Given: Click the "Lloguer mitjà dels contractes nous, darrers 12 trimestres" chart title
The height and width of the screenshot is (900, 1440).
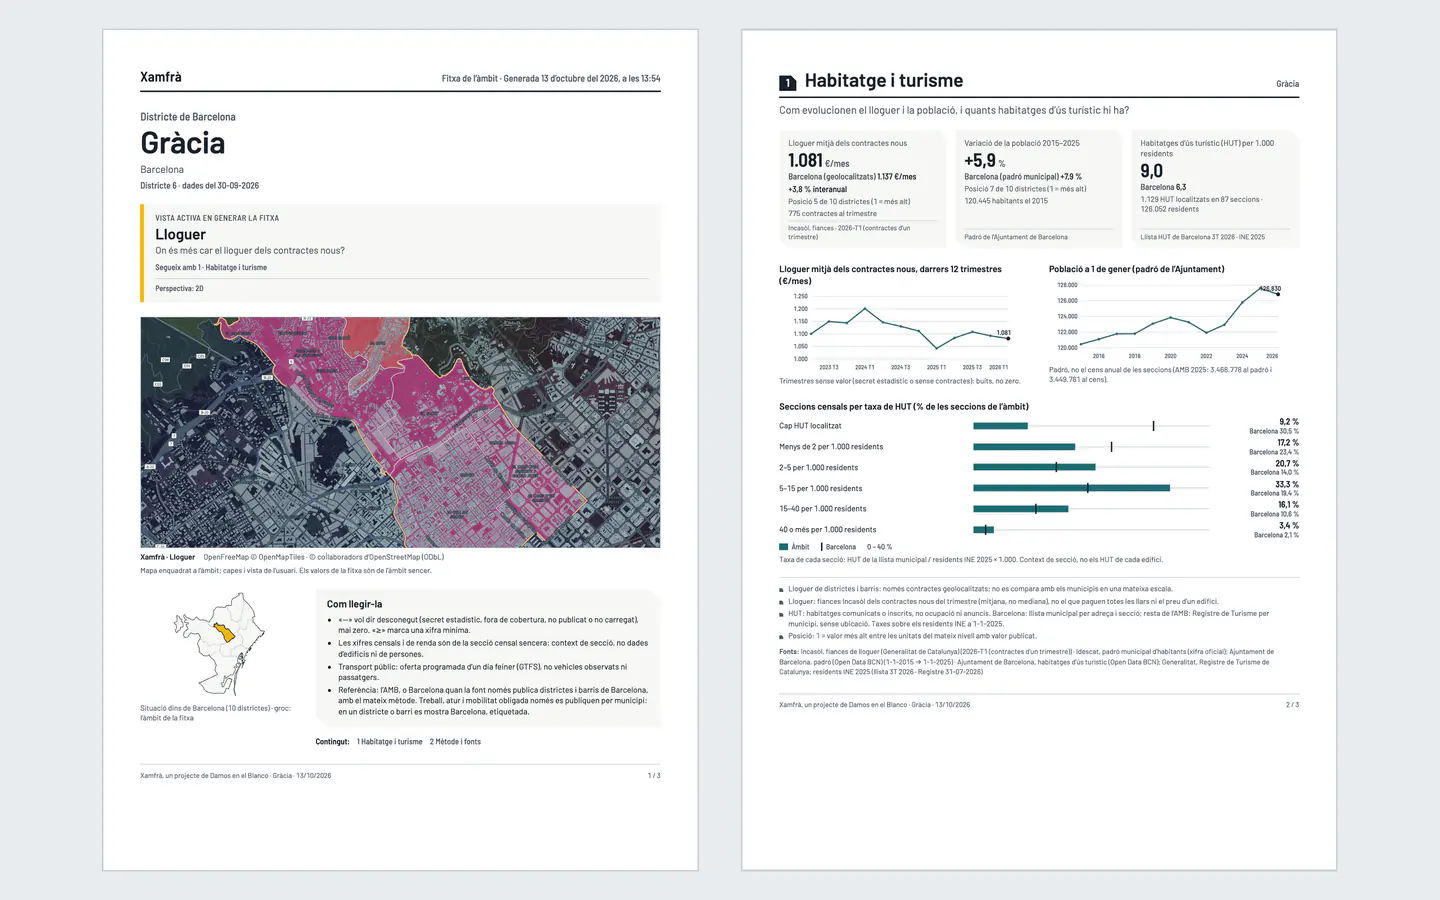Looking at the screenshot, I should pos(890,275).
